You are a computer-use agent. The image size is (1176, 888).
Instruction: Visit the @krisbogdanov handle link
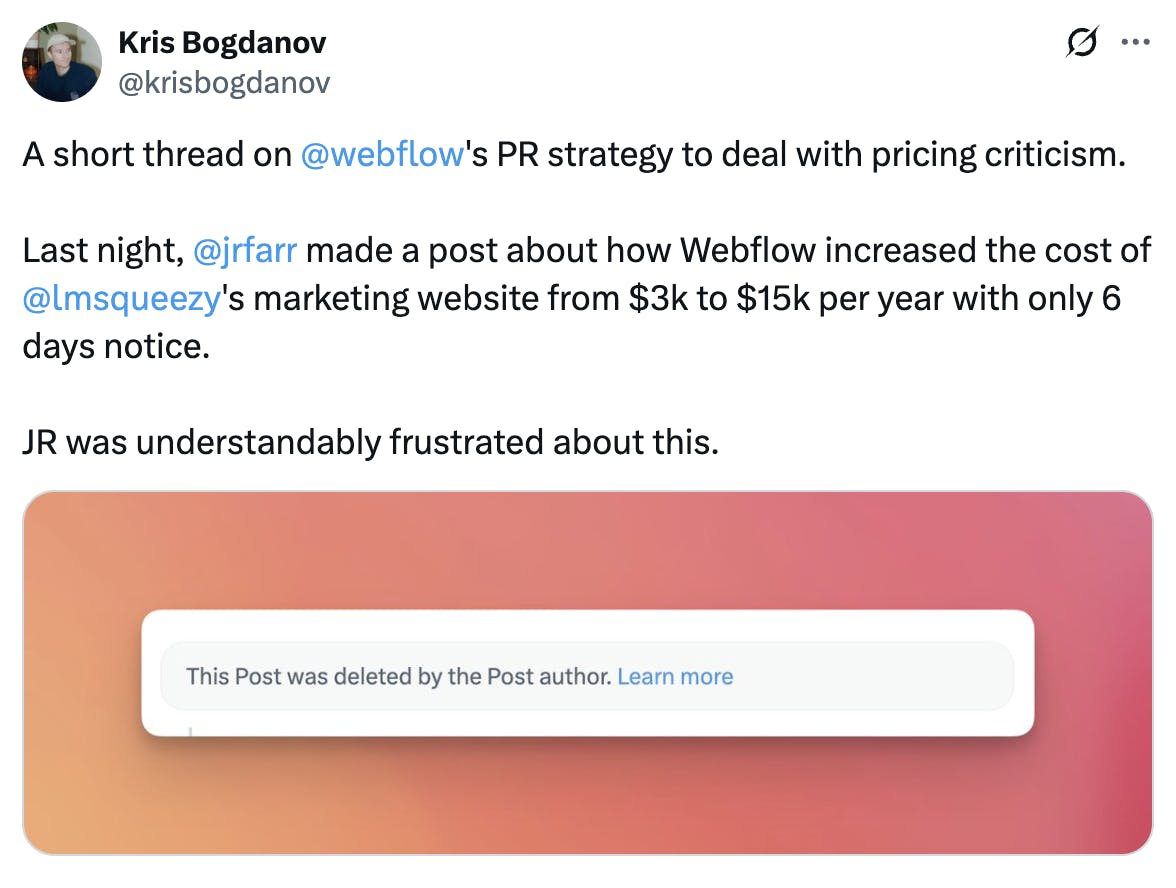224,82
